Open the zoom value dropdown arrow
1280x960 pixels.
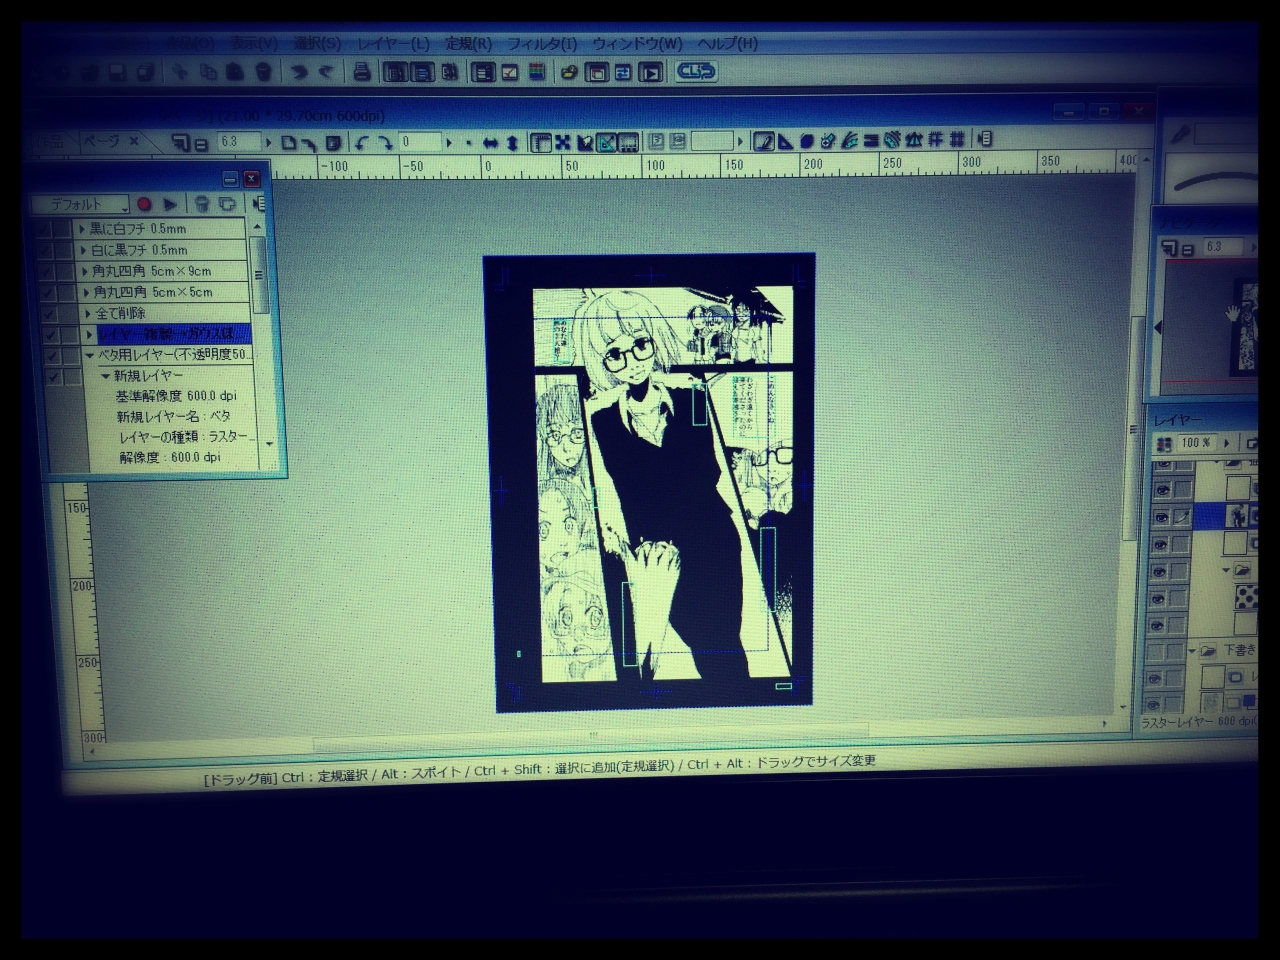click(x=268, y=142)
